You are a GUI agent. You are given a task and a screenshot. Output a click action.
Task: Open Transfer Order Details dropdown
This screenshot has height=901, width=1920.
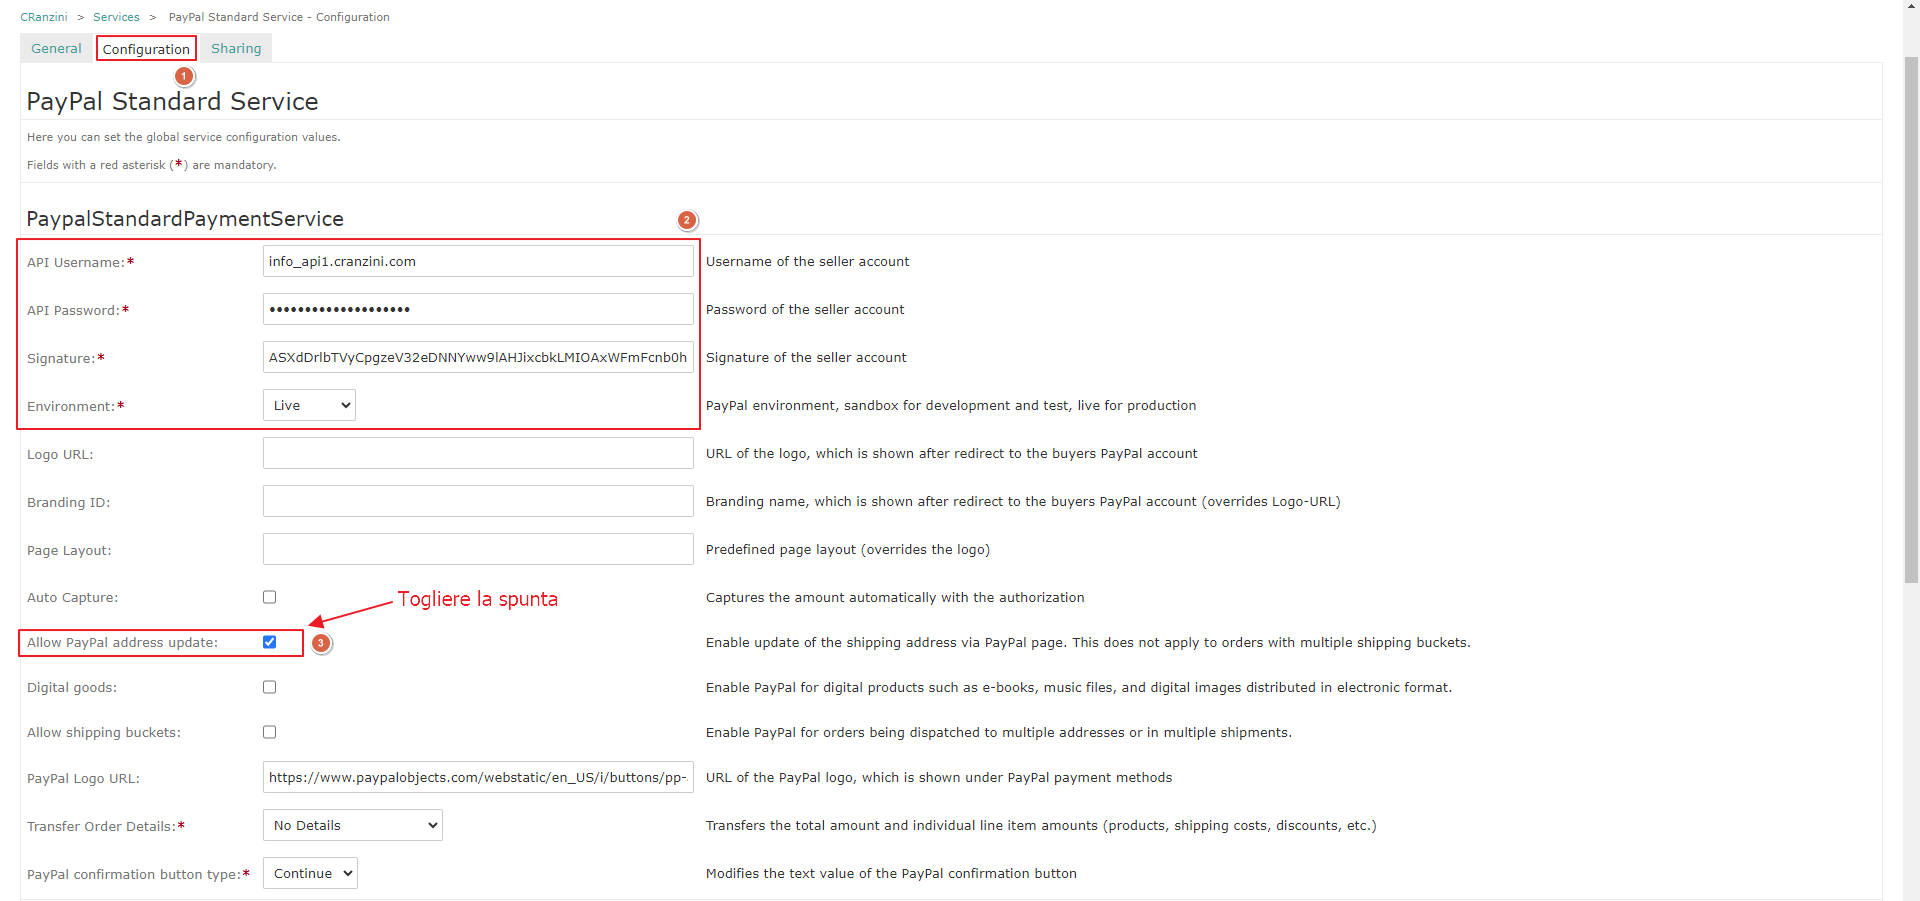point(353,825)
